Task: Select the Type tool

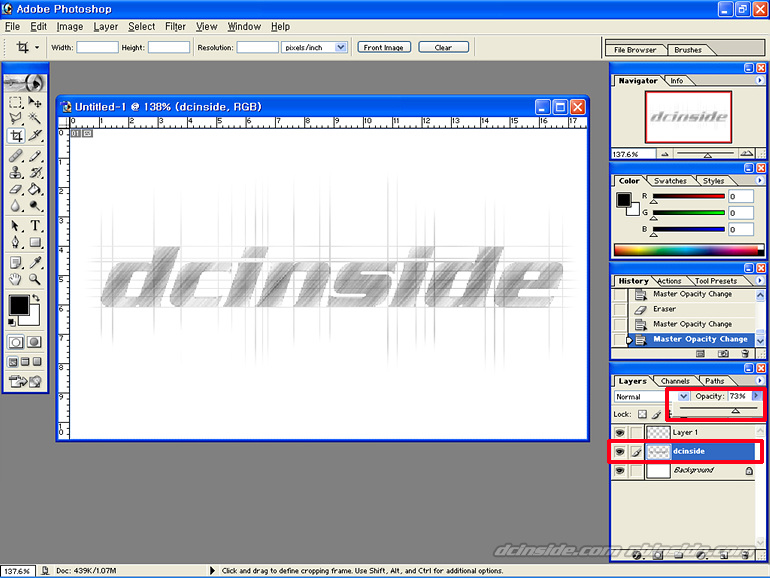Action: pos(34,226)
